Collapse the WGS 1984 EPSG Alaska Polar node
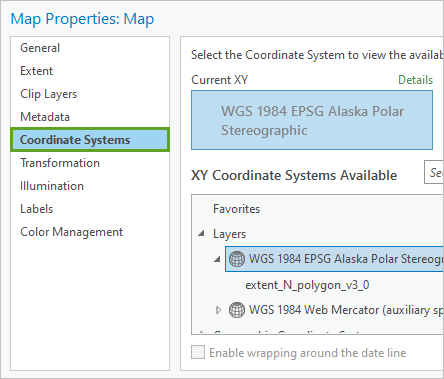 point(217,259)
